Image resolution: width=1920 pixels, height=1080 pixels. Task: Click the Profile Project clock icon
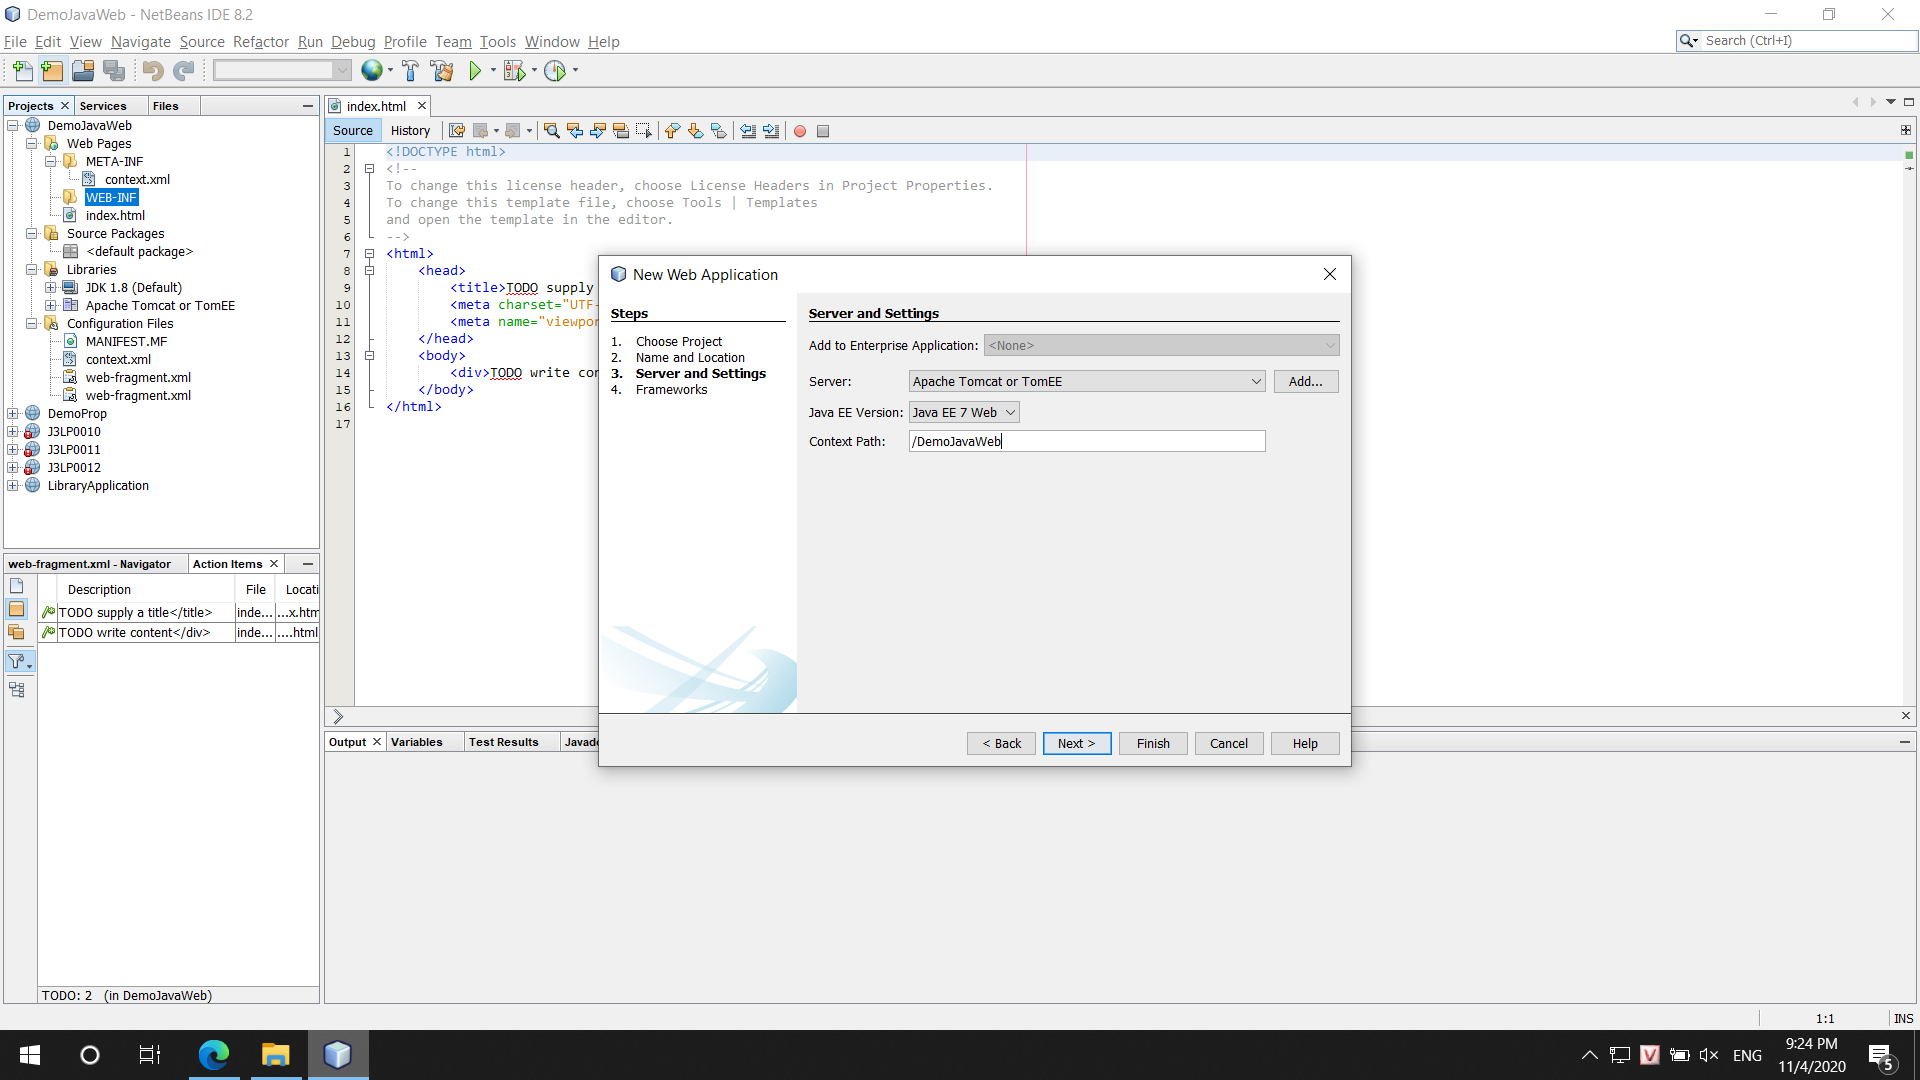[555, 71]
